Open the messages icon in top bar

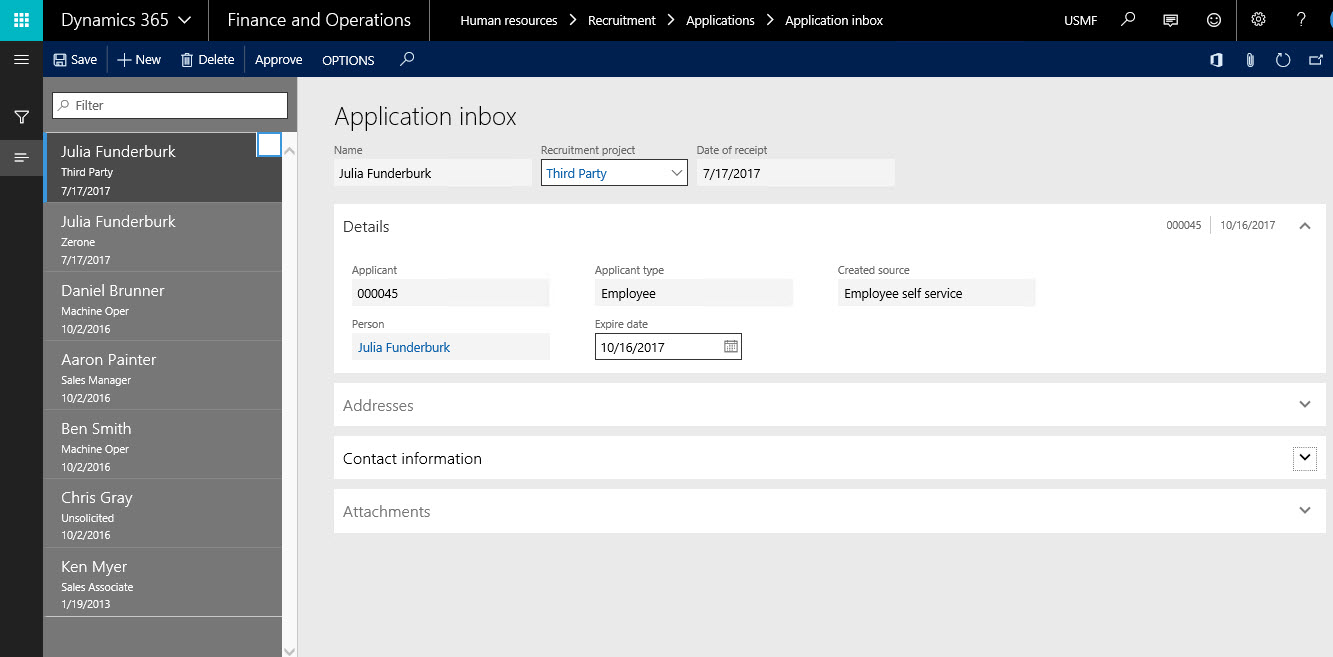point(1171,20)
